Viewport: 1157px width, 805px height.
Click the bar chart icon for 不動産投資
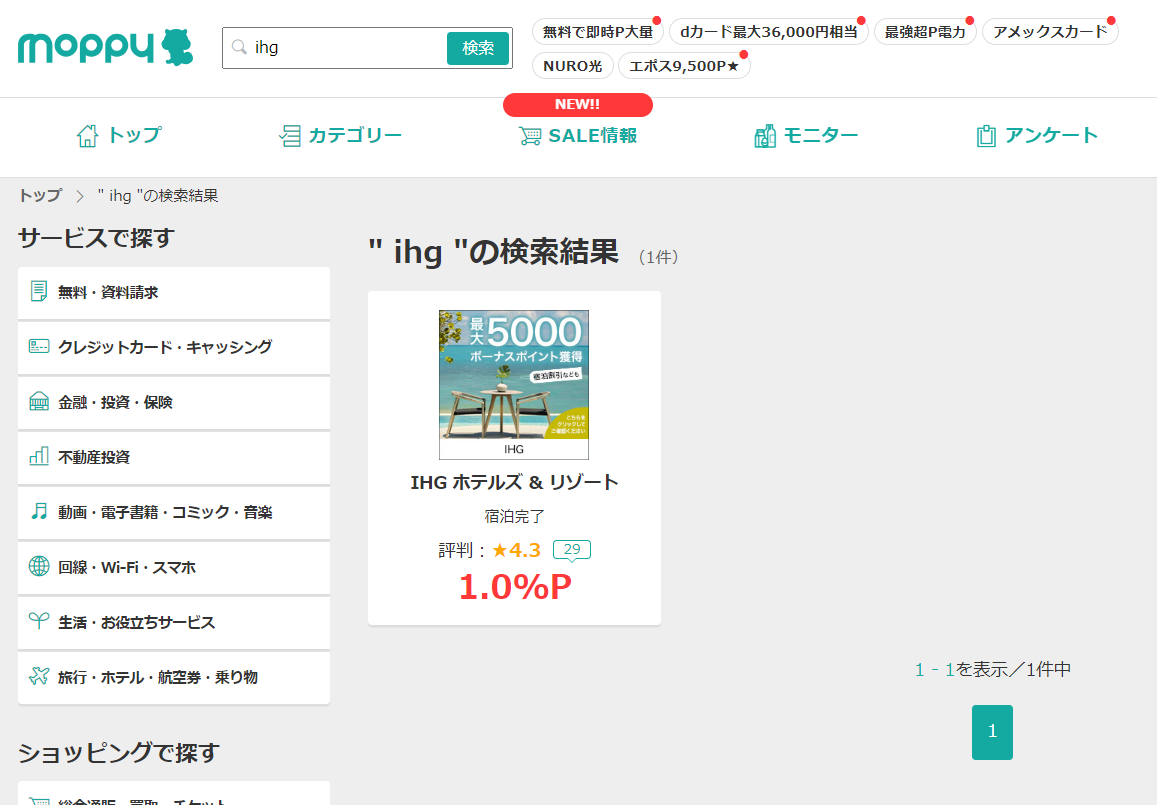click(x=39, y=456)
